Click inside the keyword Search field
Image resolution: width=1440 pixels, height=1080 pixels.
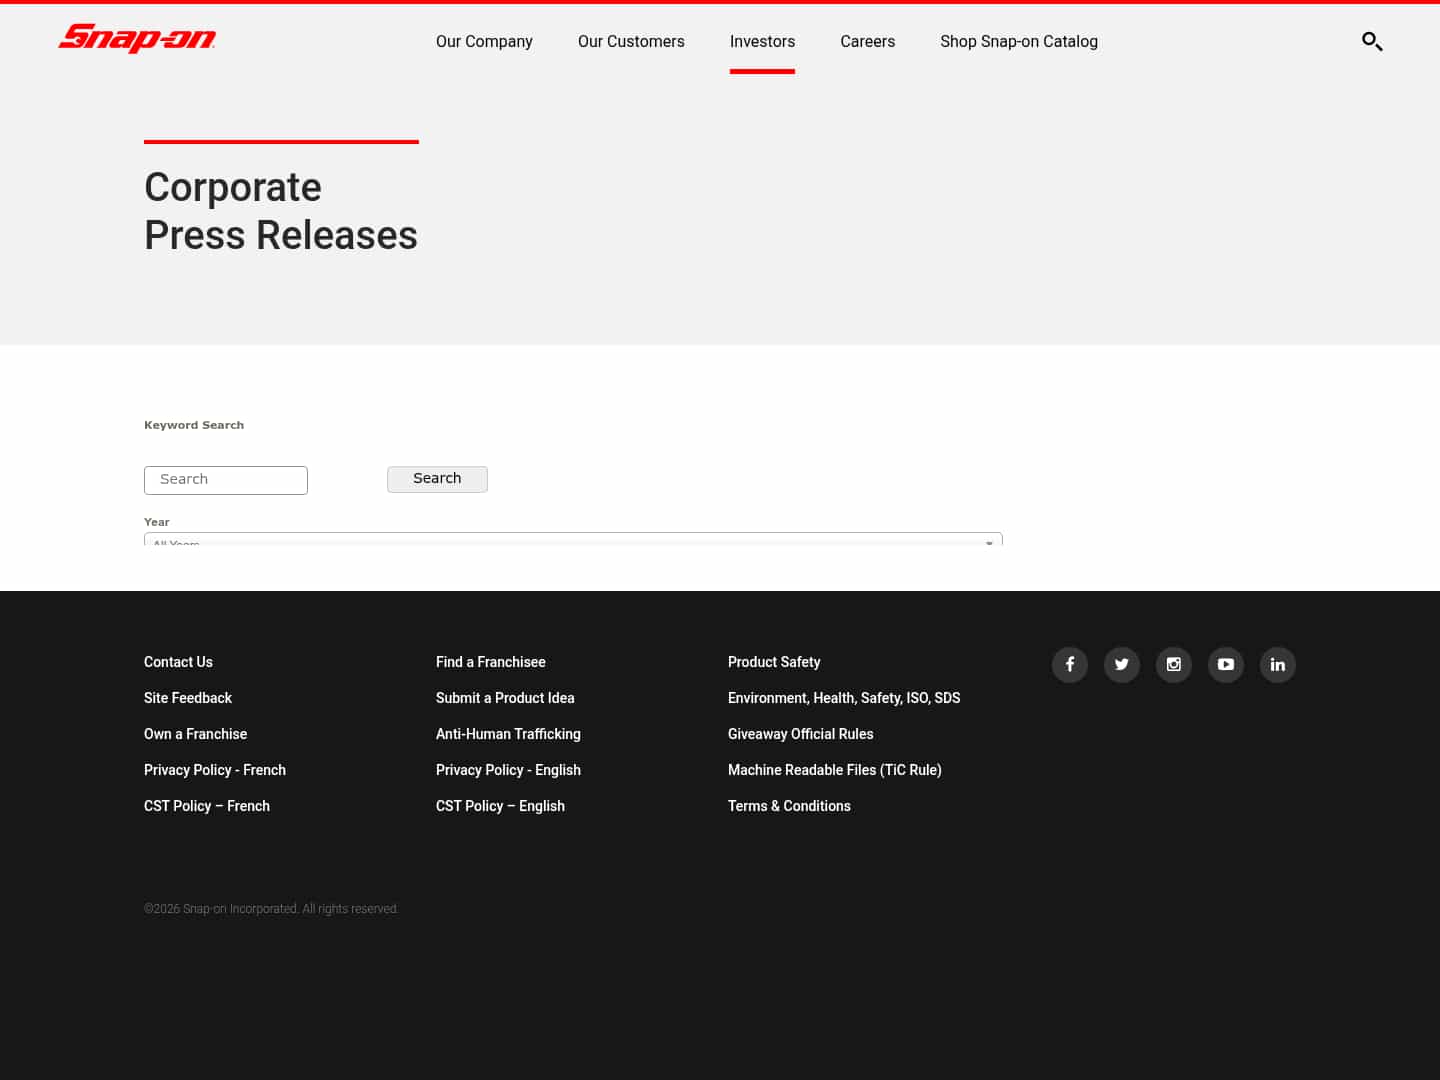226,480
